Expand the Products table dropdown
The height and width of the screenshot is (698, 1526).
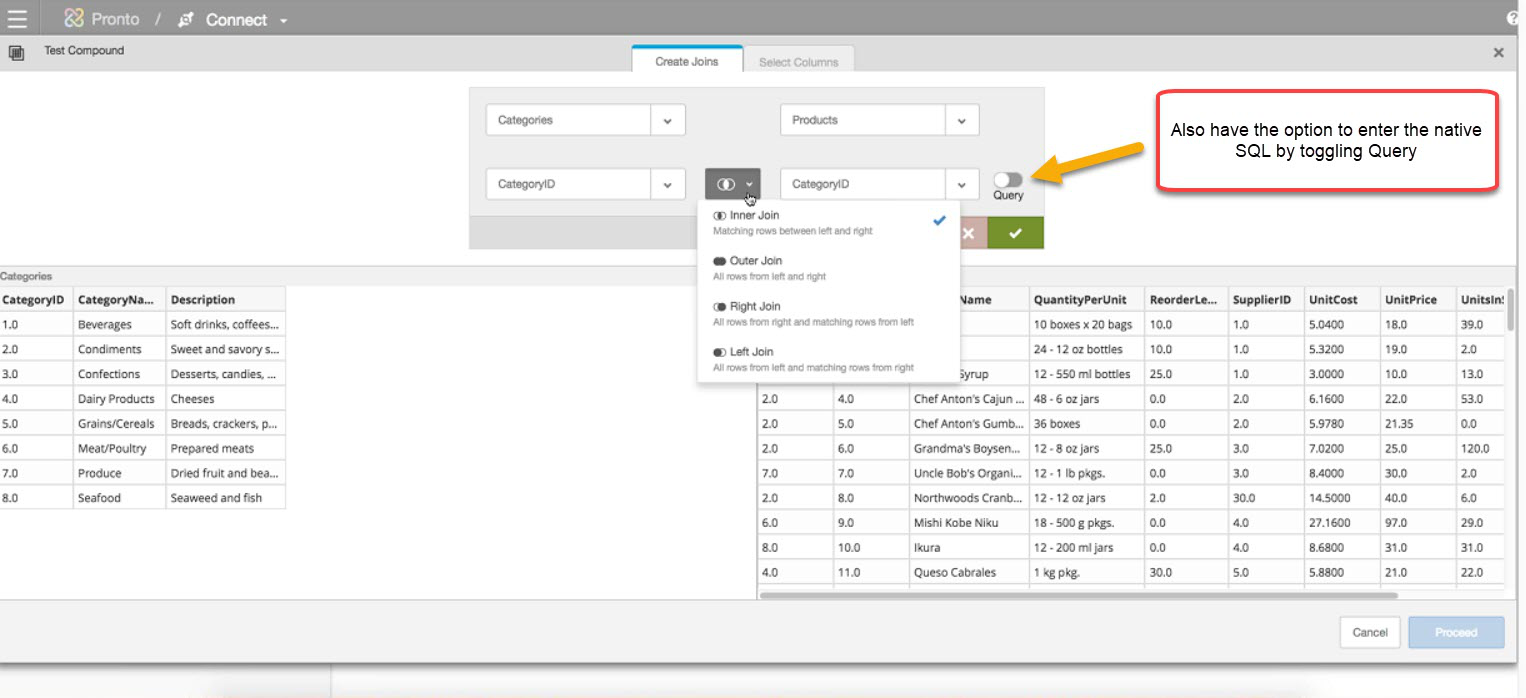point(961,120)
